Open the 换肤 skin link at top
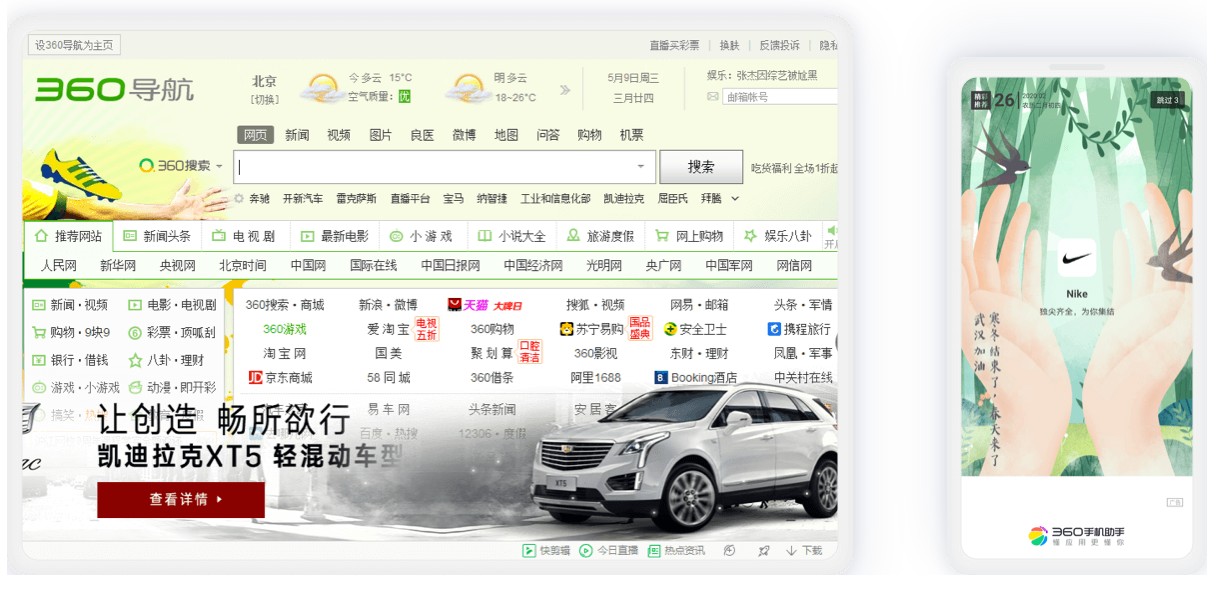Viewport: 1220px width, 590px height. tap(729, 45)
